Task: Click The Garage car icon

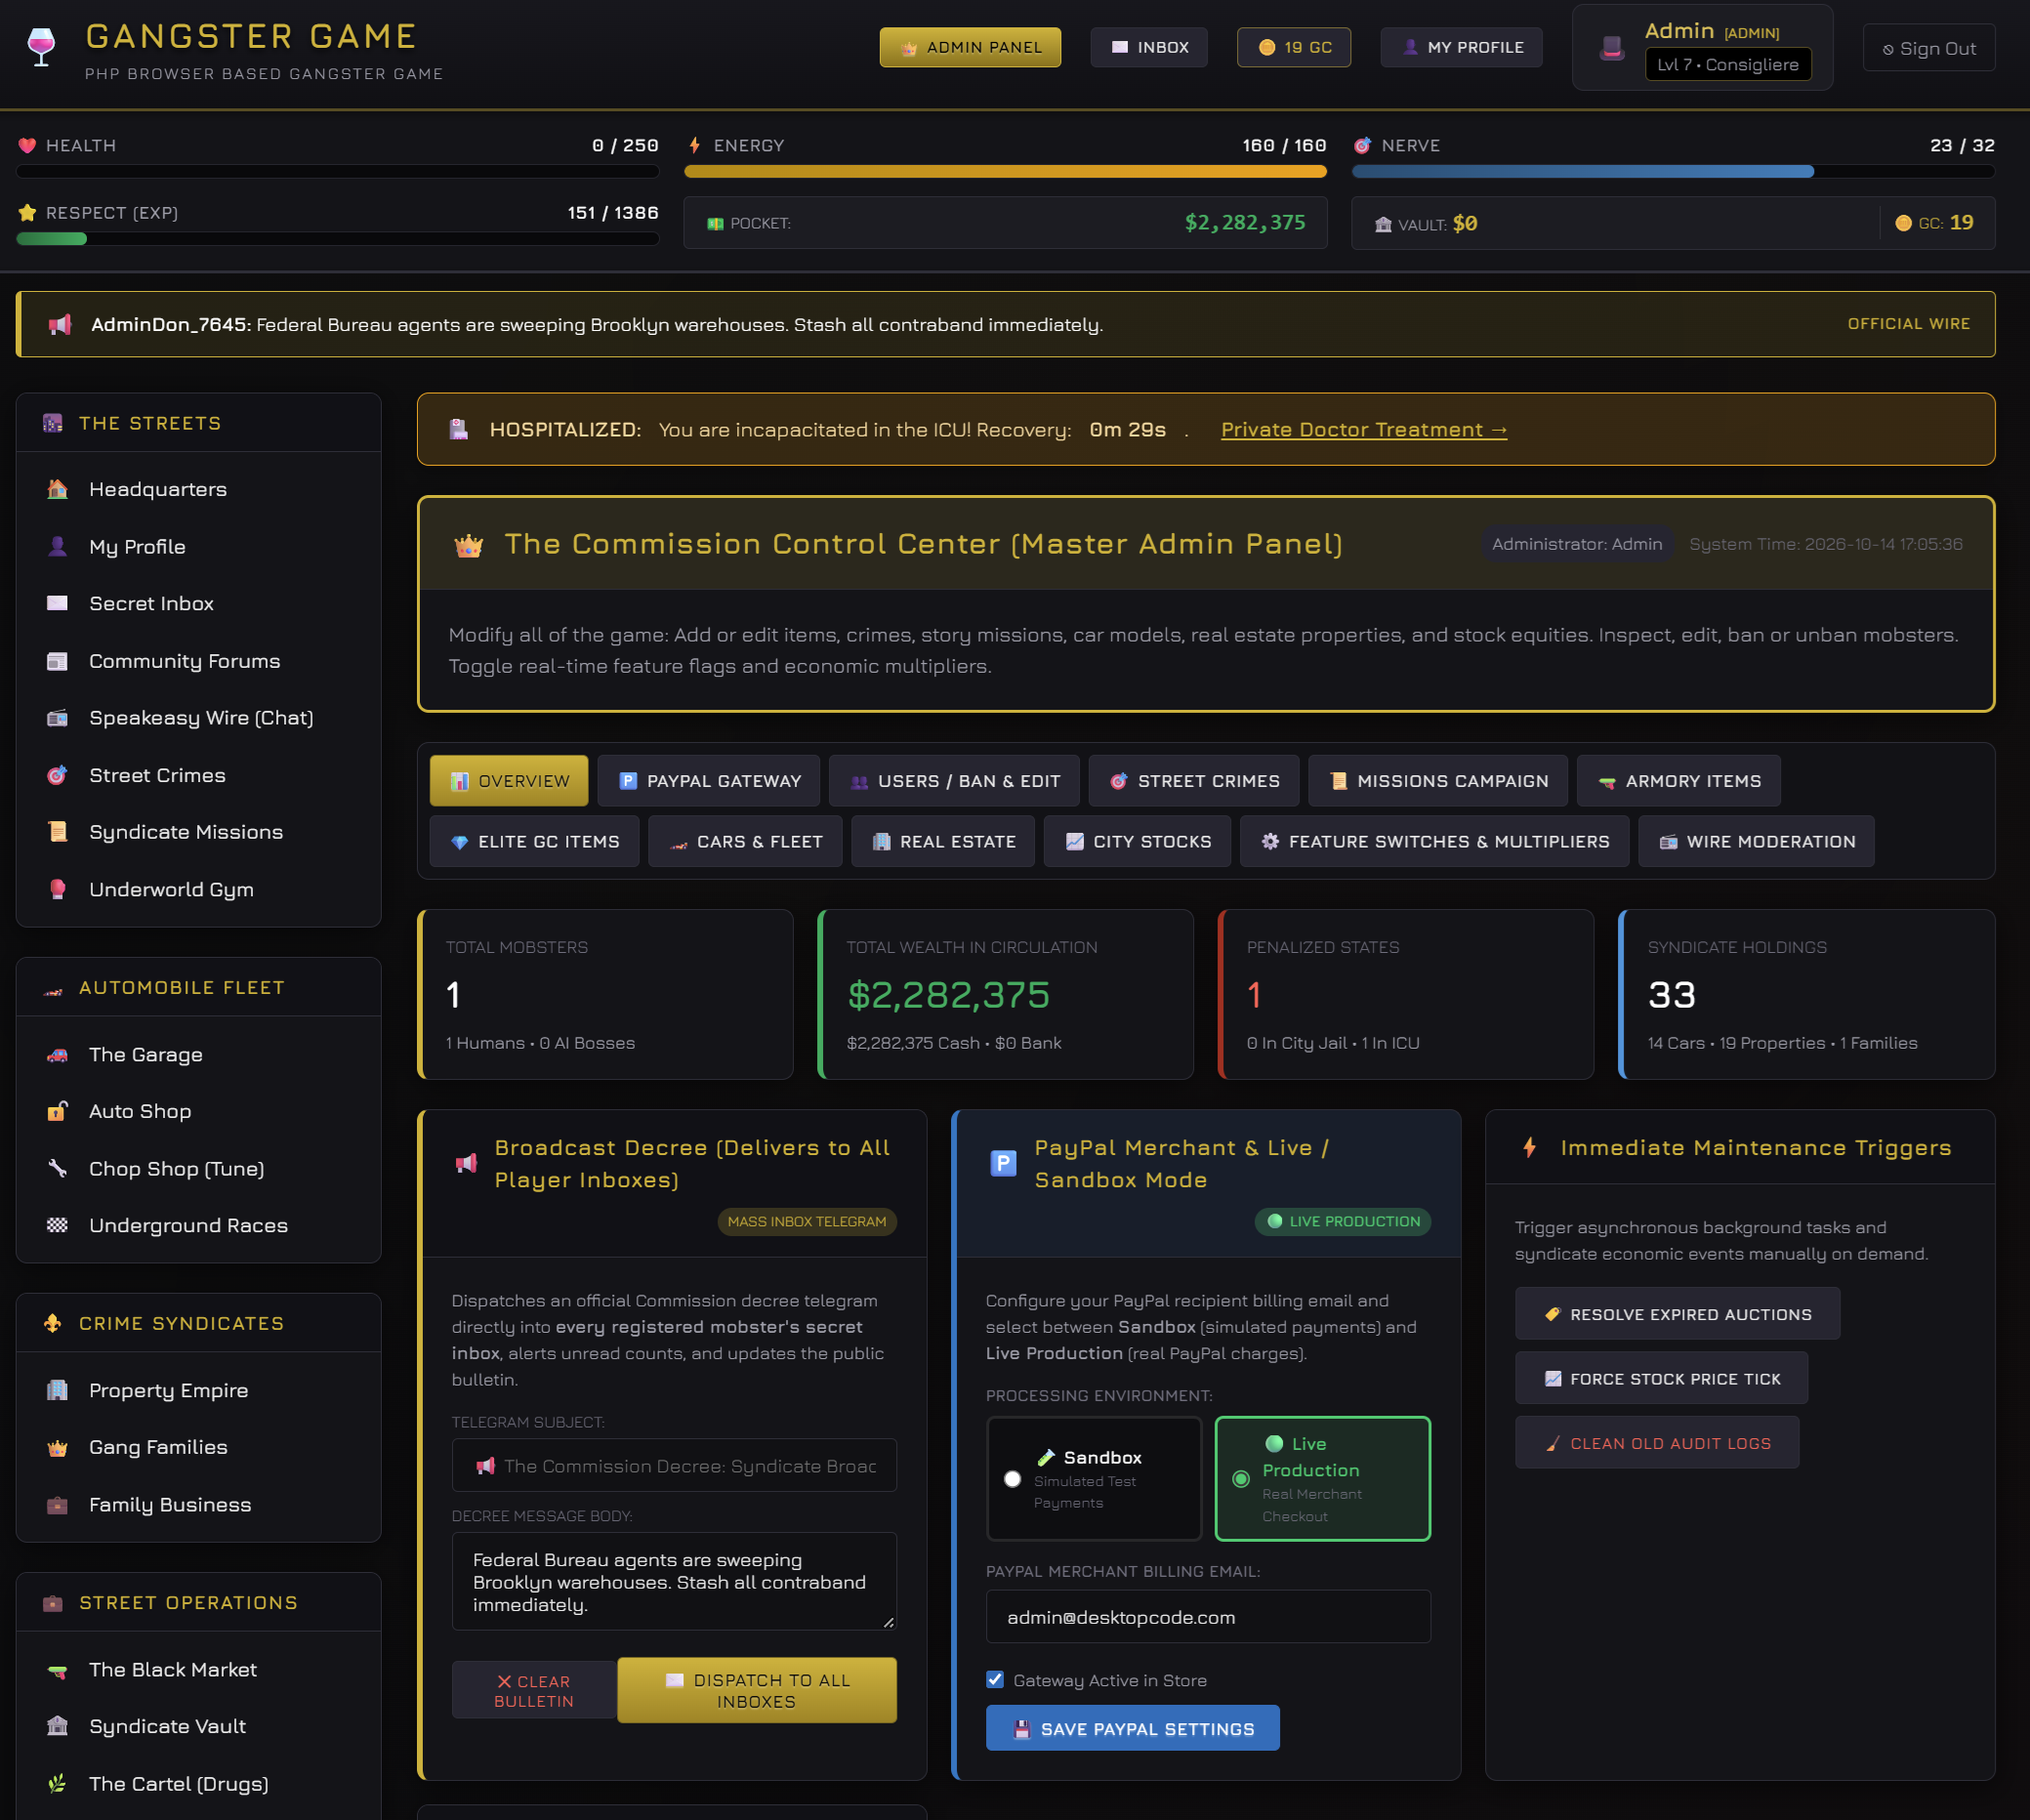Action: pos(57,1054)
